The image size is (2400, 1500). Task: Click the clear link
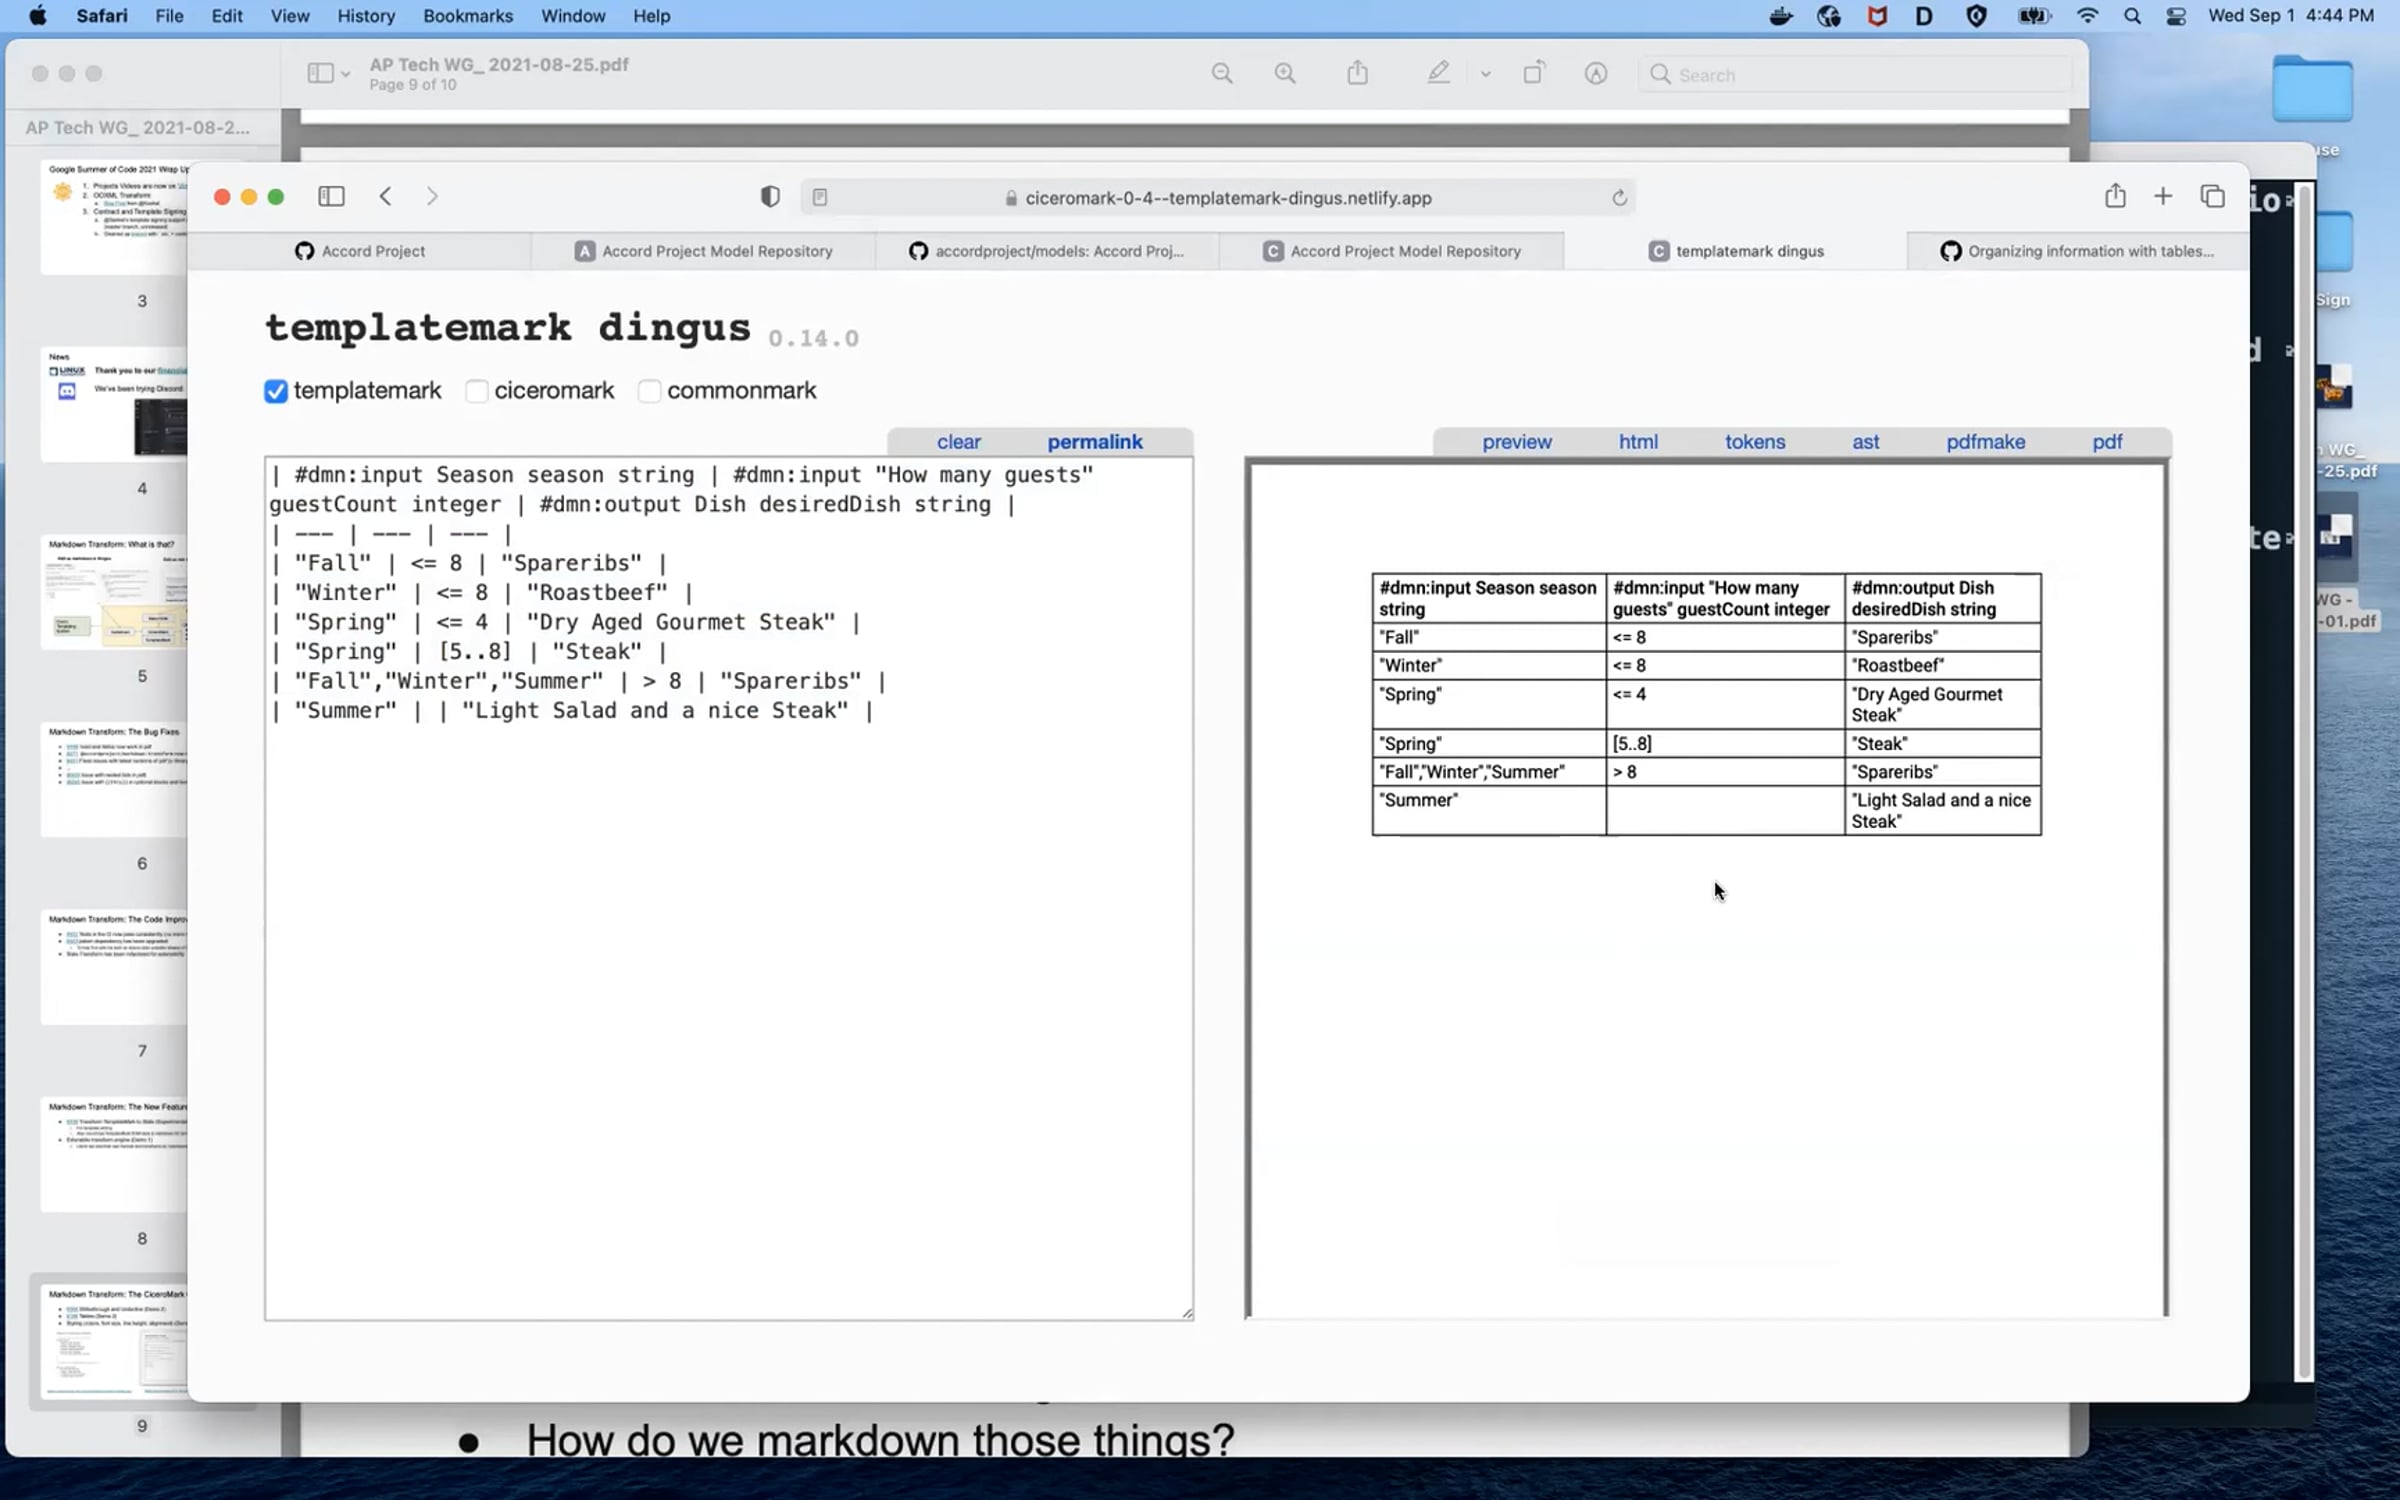click(958, 442)
